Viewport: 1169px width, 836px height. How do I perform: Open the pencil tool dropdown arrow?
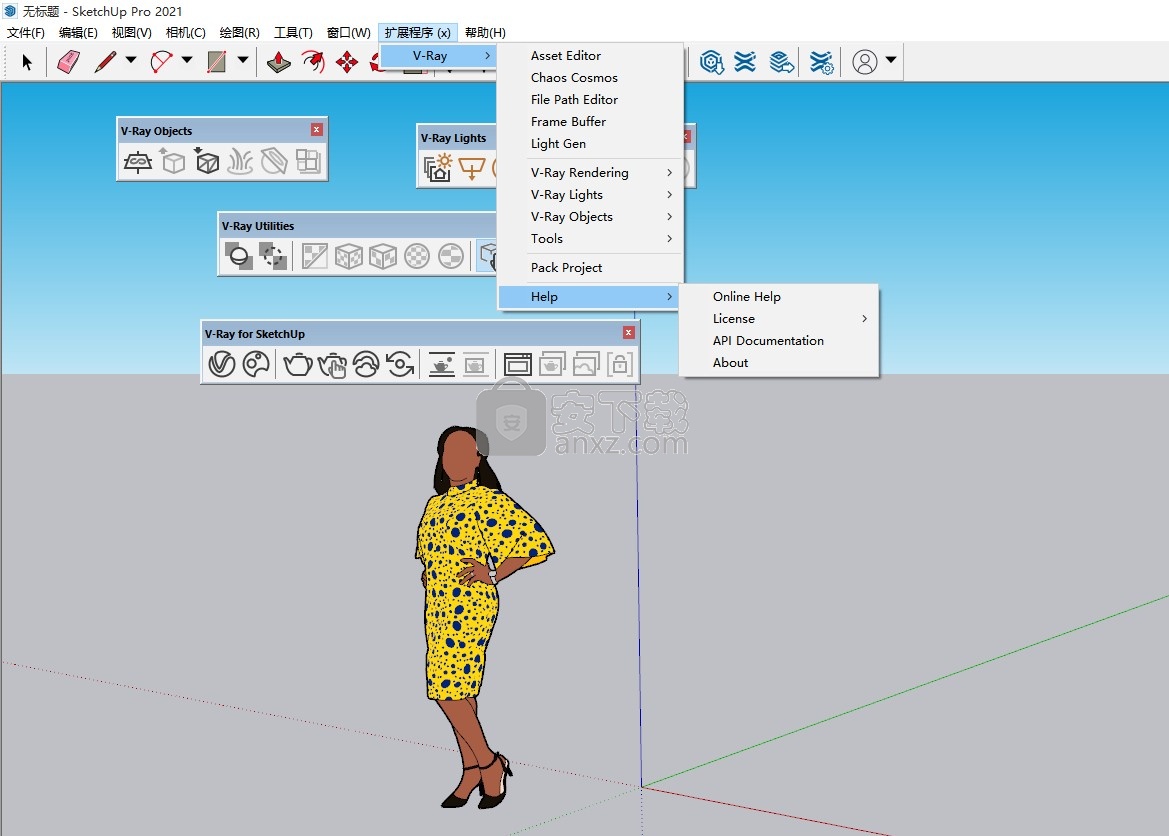(x=130, y=60)
